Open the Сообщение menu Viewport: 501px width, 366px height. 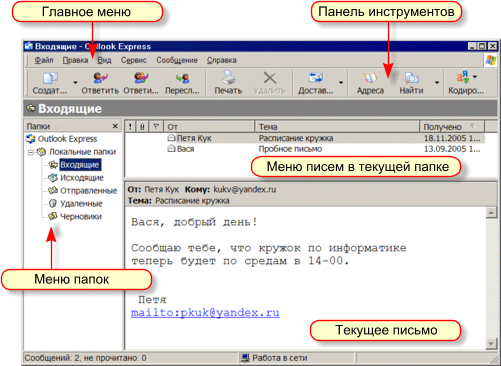pos(177,60)
